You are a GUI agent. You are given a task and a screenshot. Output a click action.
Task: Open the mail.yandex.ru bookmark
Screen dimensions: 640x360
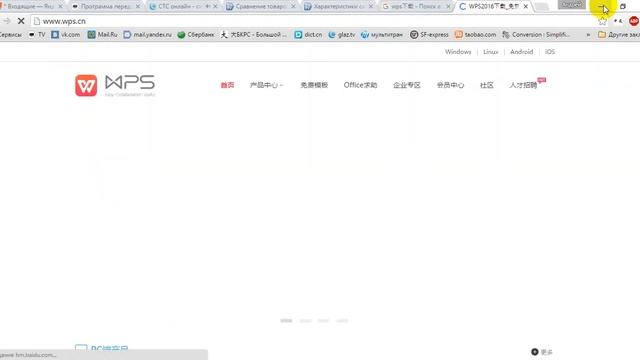[x=148, y=35]
